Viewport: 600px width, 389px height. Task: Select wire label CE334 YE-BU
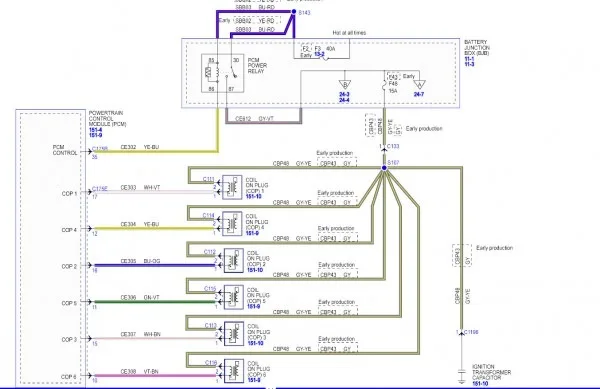[x=140, y=224]
